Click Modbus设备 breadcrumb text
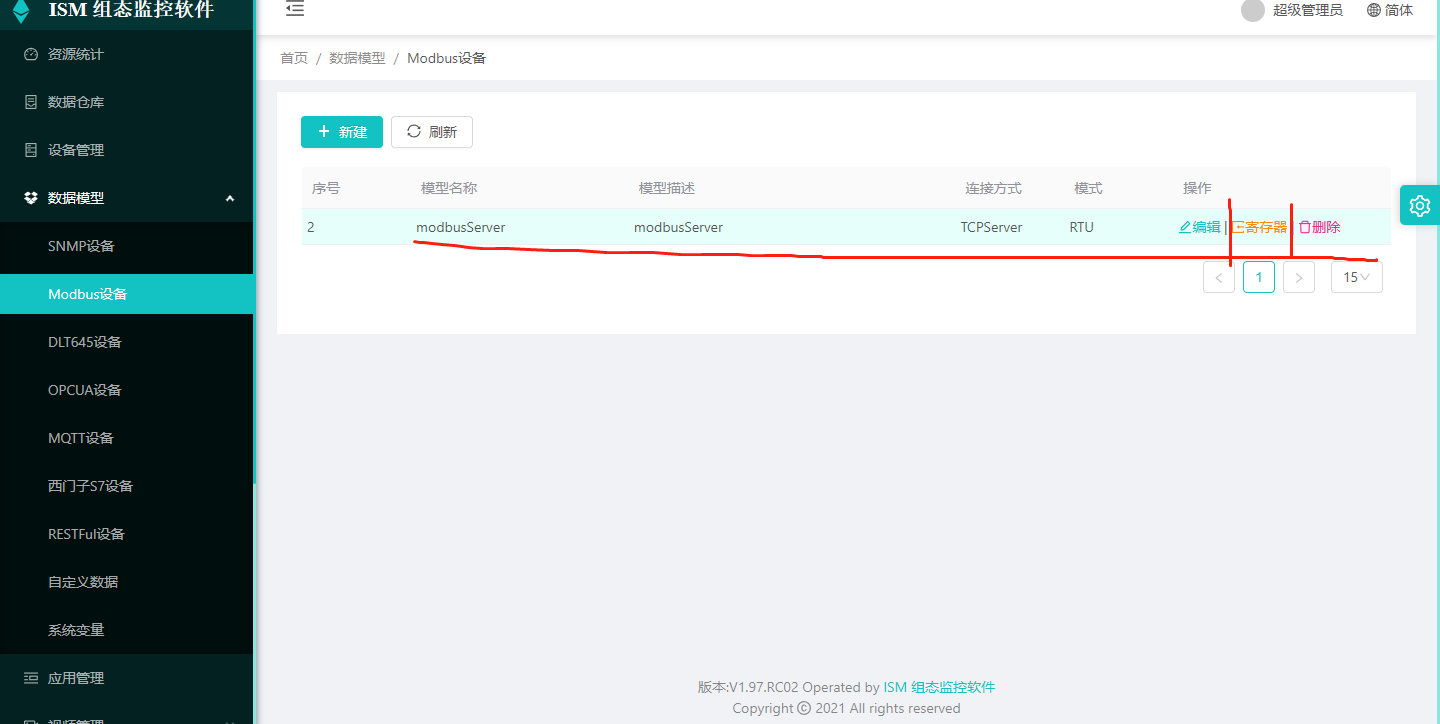 447,58
